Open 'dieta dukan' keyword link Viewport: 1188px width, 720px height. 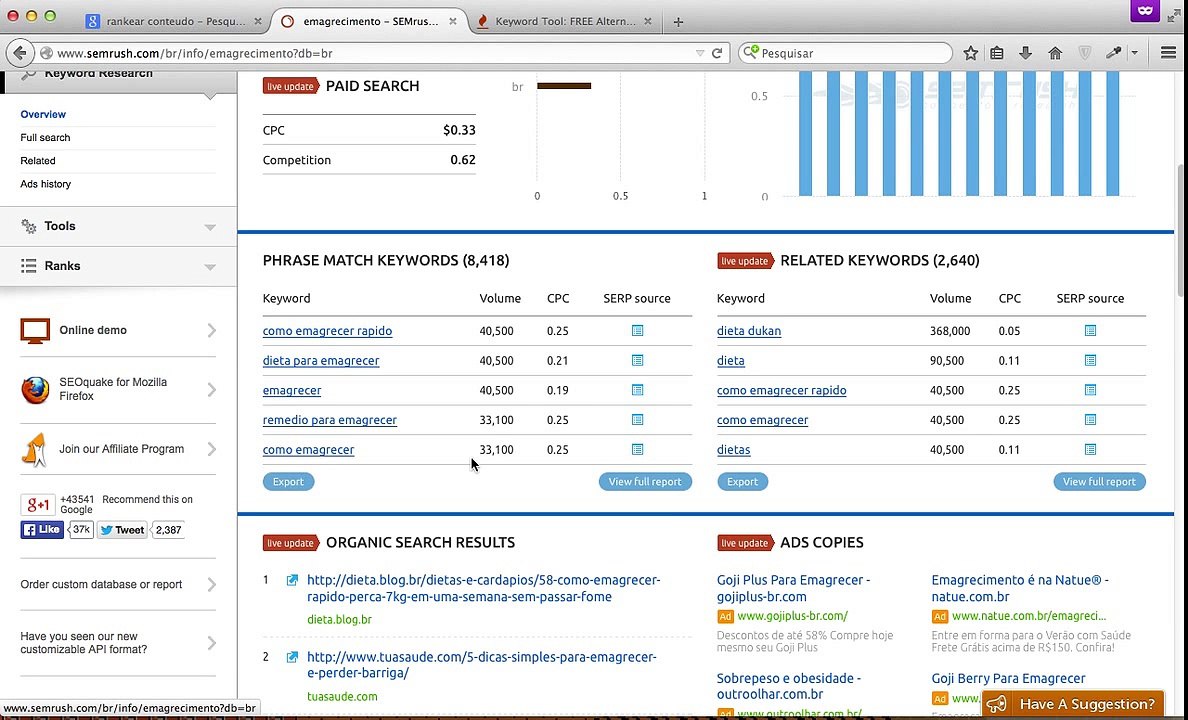[x=749, y=331]
